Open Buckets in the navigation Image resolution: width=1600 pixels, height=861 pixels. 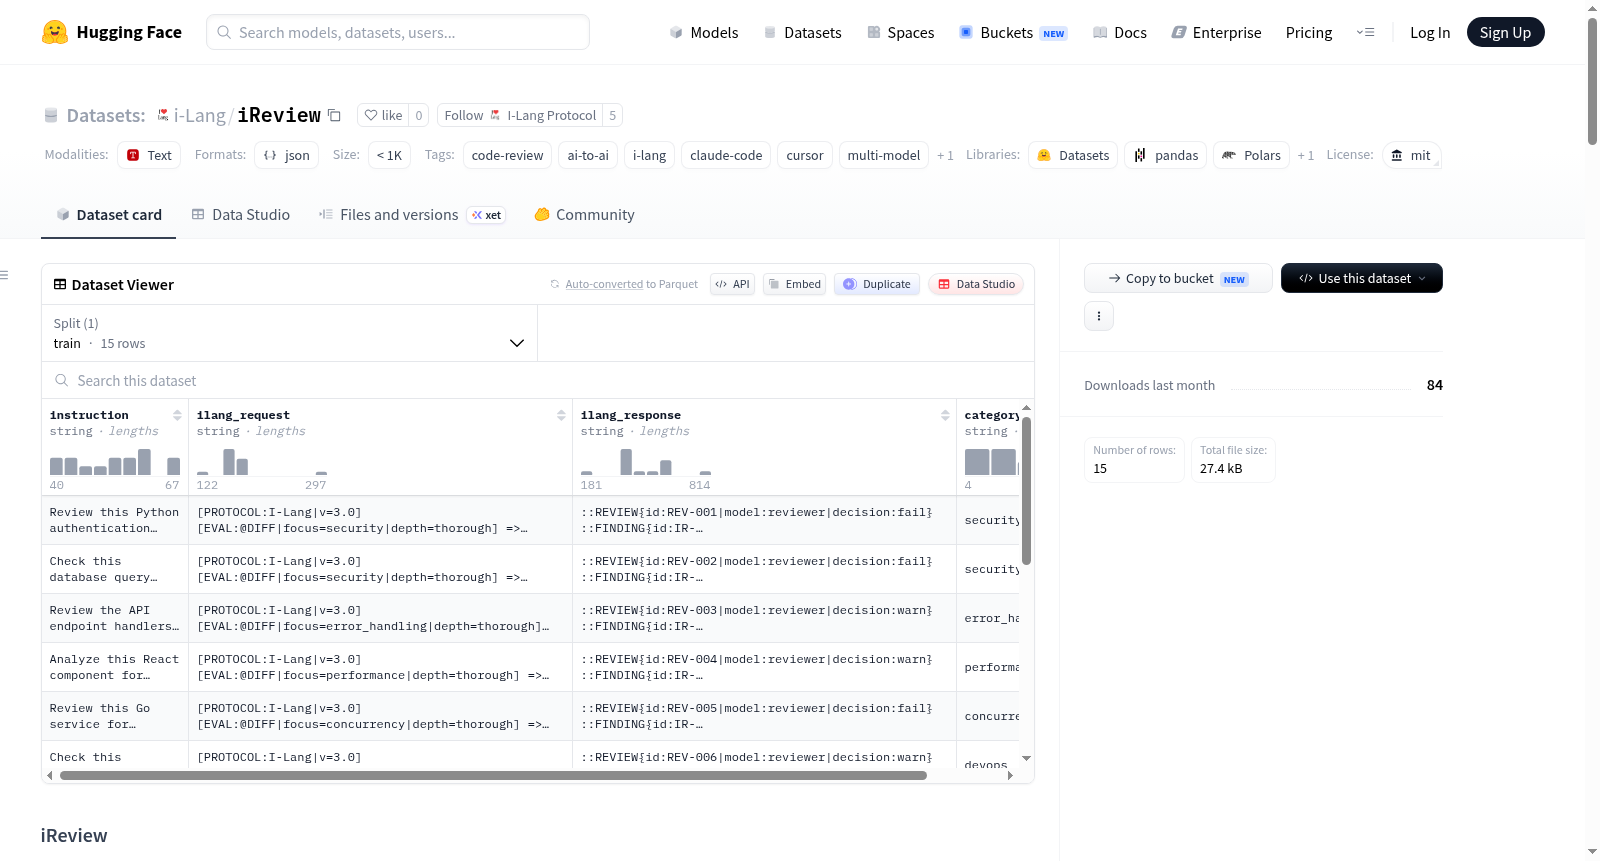click(x=1013, y=32)
